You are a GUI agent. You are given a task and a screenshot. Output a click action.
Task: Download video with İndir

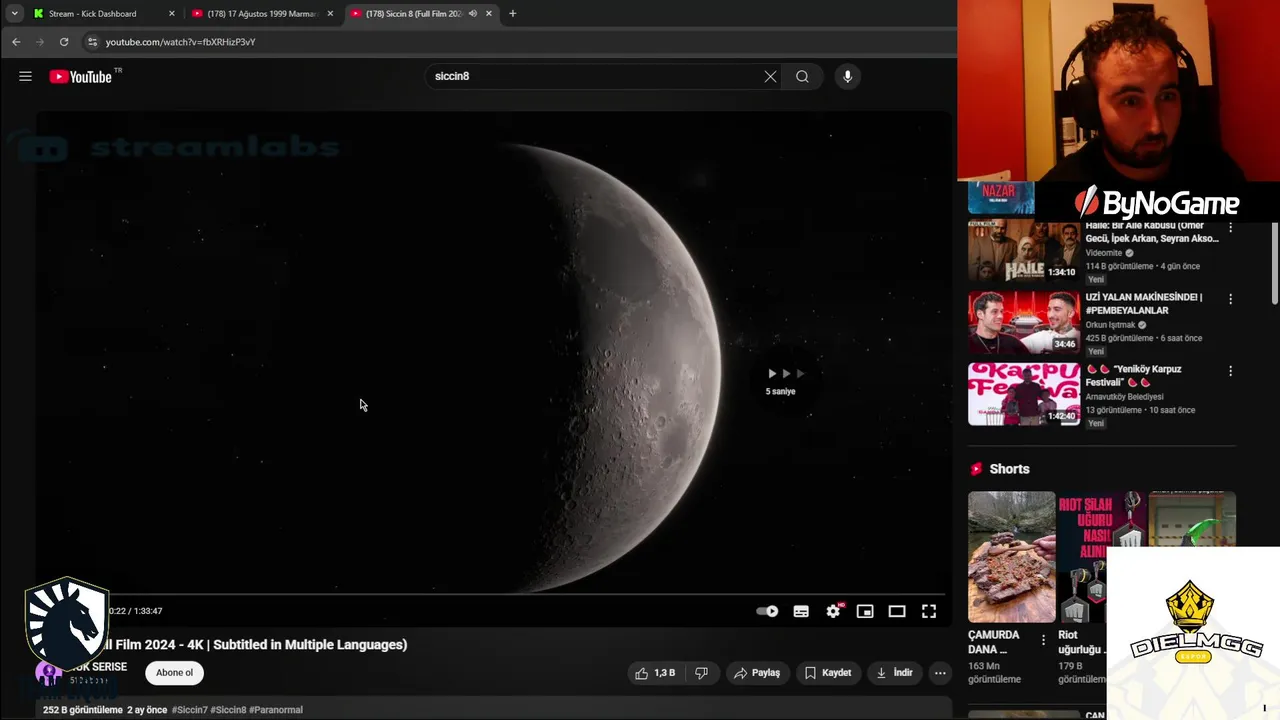pos(894,673)
